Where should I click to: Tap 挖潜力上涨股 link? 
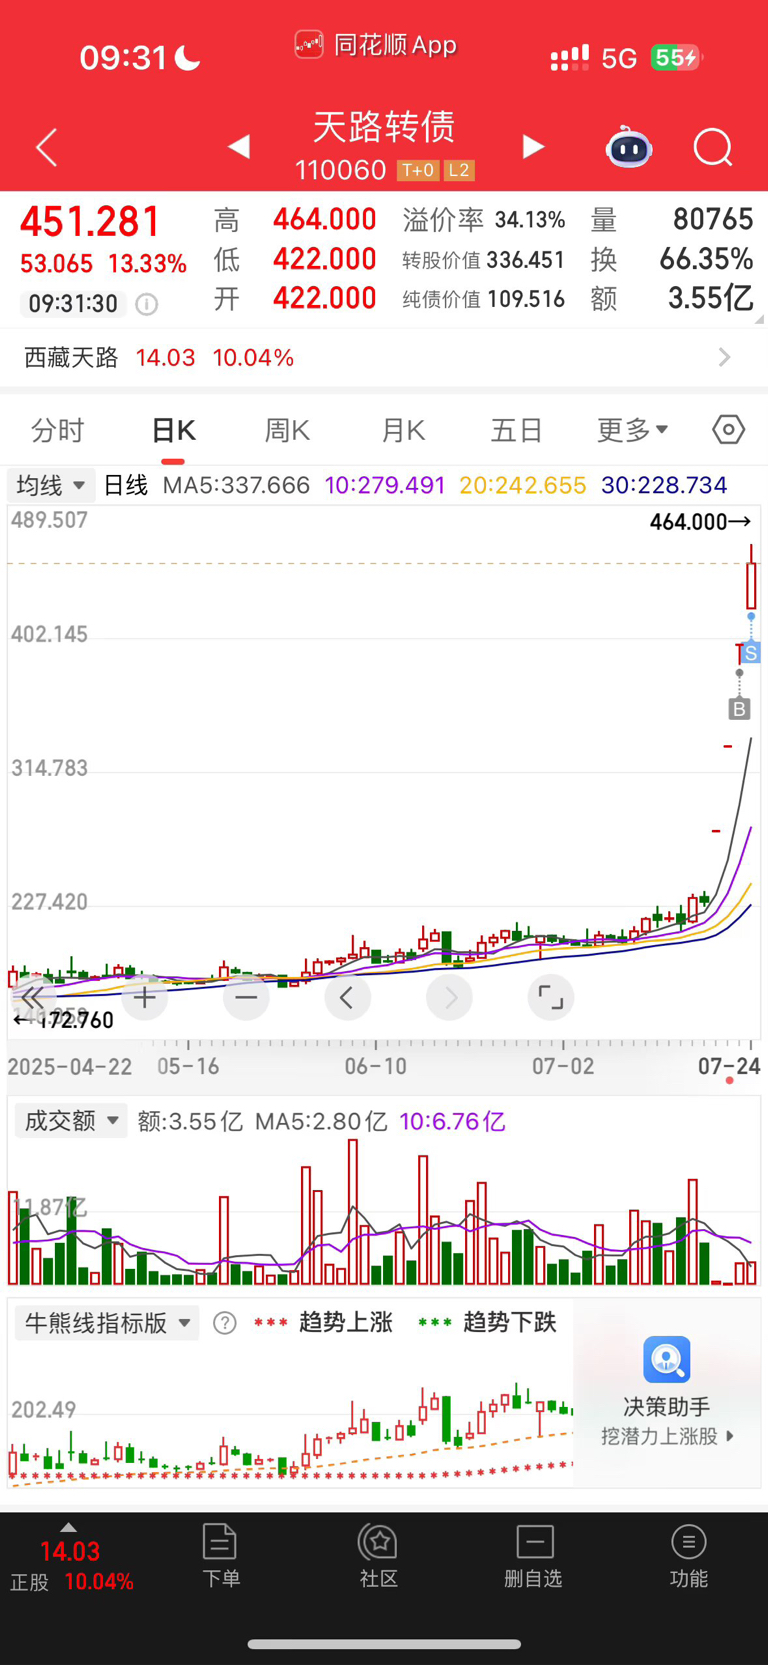coord(667,1436)
